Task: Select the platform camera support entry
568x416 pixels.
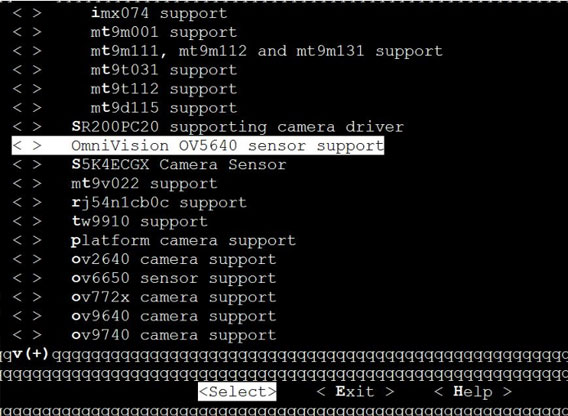Action: pyautogui.click(x=183, y=240)
